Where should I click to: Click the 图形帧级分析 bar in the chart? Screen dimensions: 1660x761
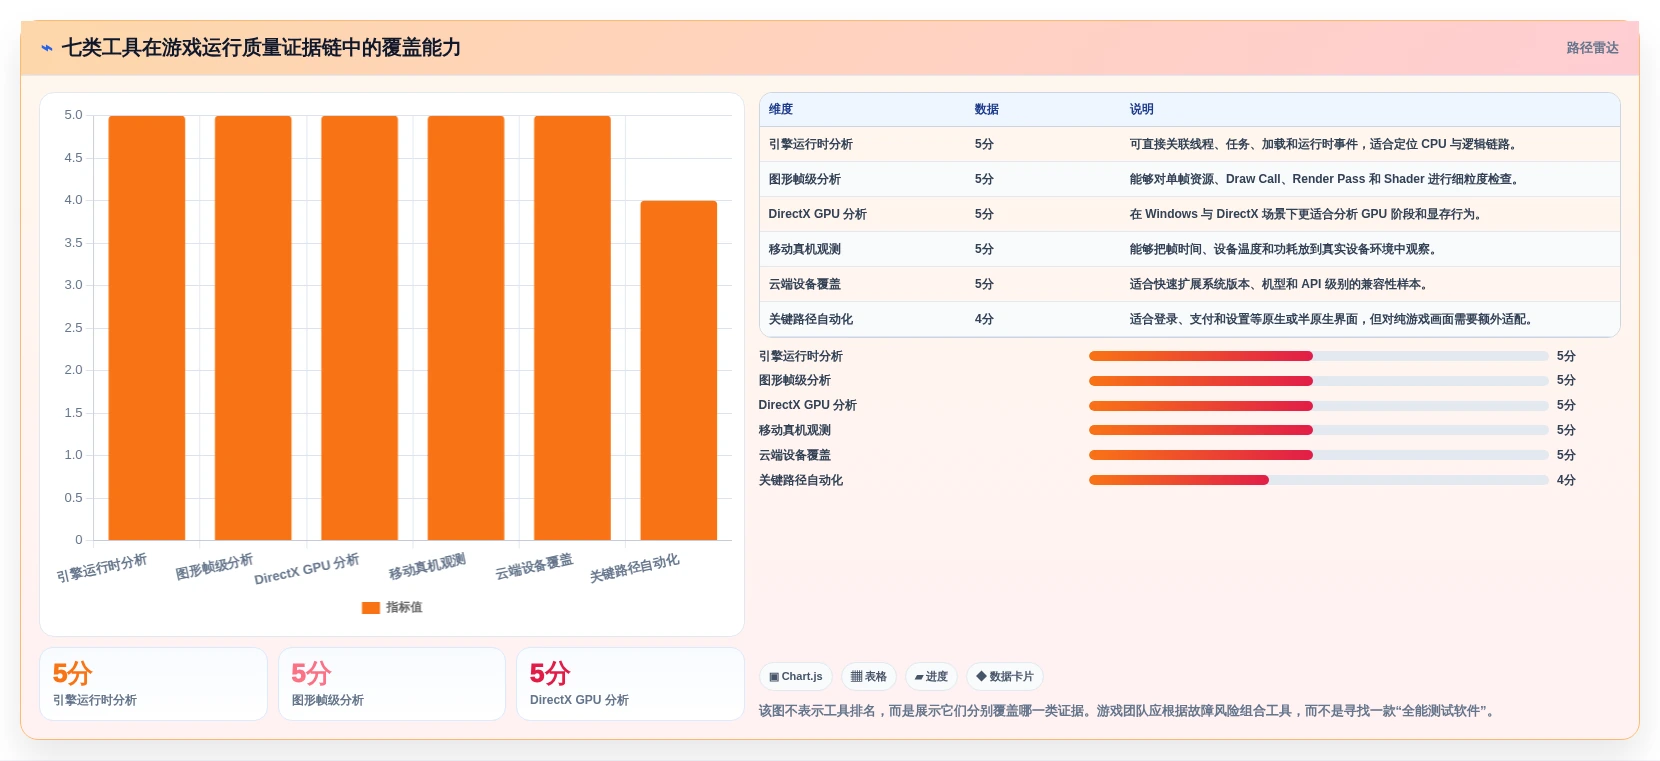253,328
